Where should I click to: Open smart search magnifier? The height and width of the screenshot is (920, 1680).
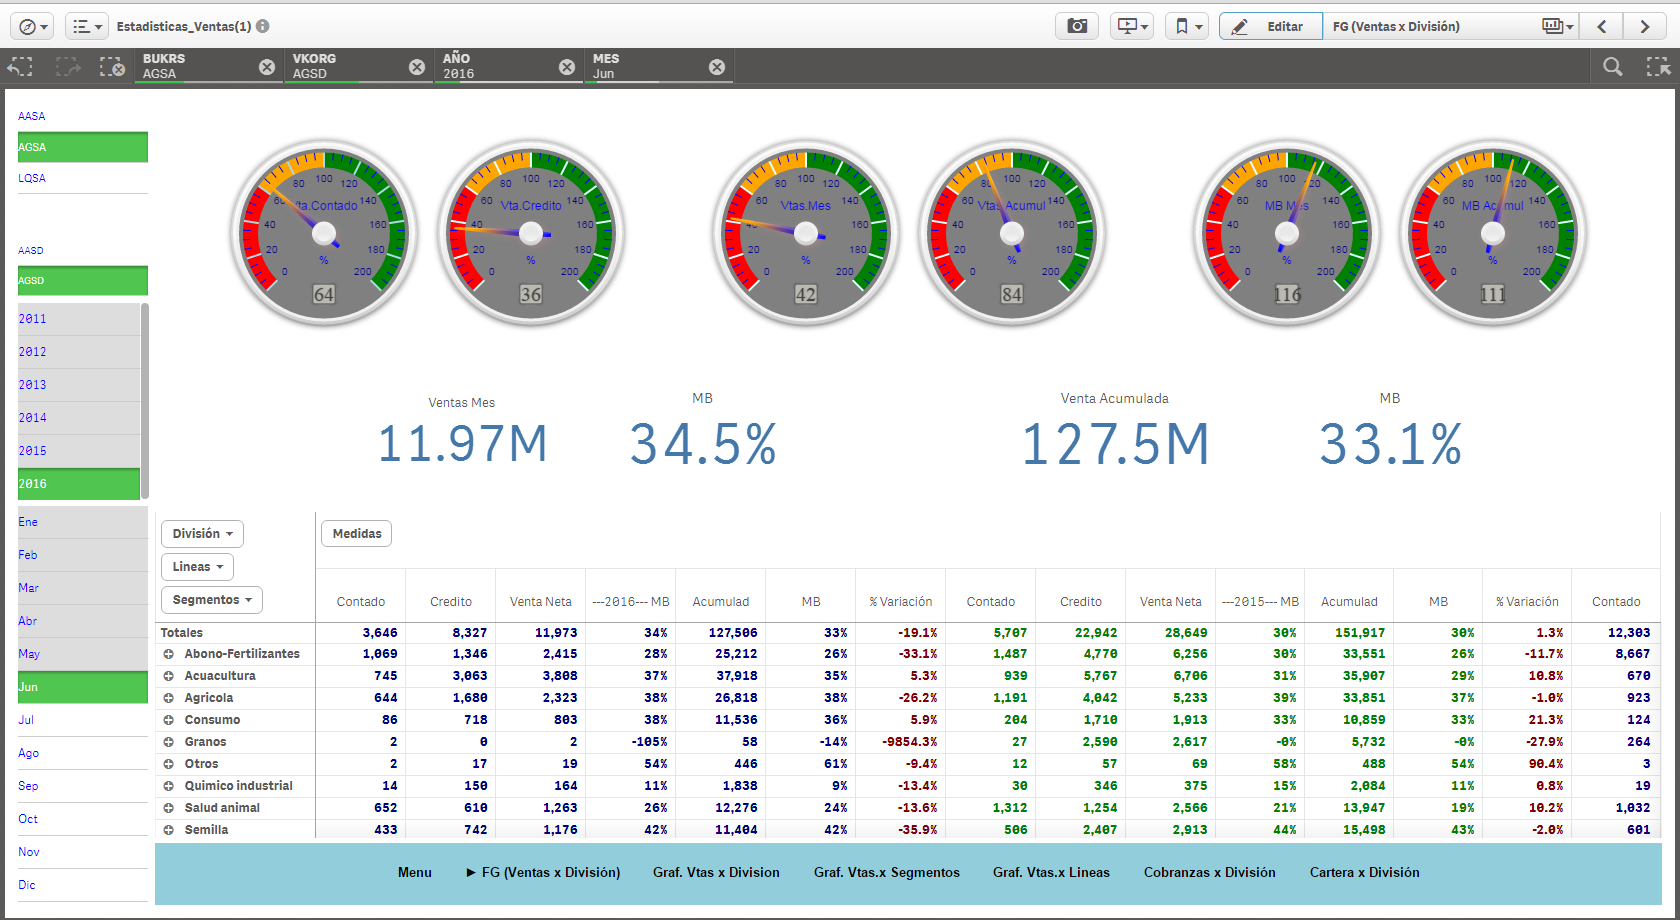[1613, 67]
